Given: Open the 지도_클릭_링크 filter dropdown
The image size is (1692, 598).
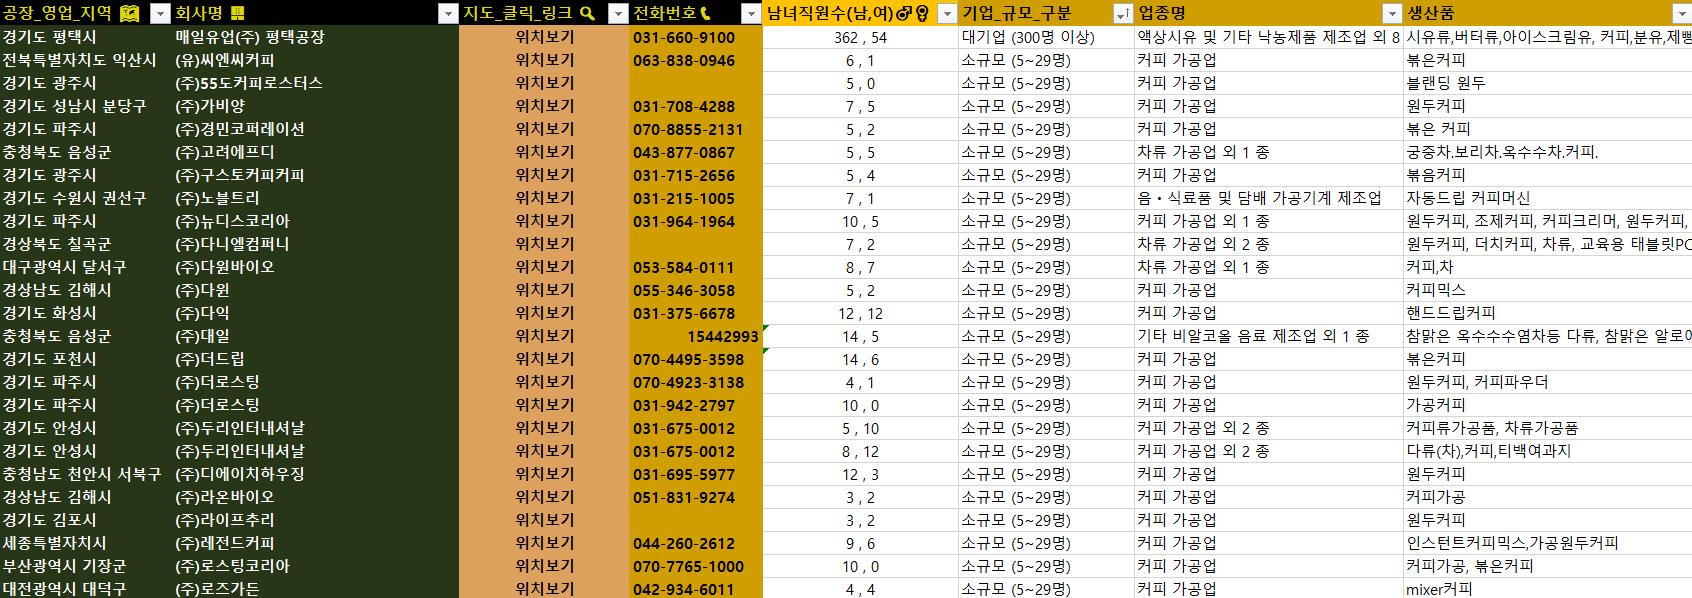Looking at the screenshot, I should pos(617,13).
